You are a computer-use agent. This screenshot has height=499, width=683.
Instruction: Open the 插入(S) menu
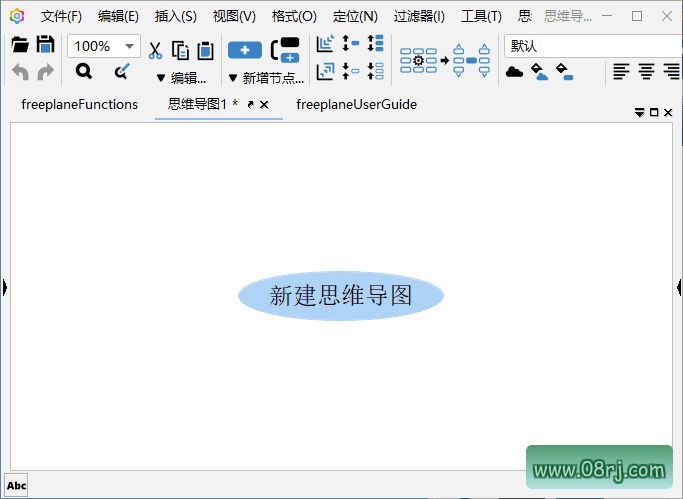point(176,17)
